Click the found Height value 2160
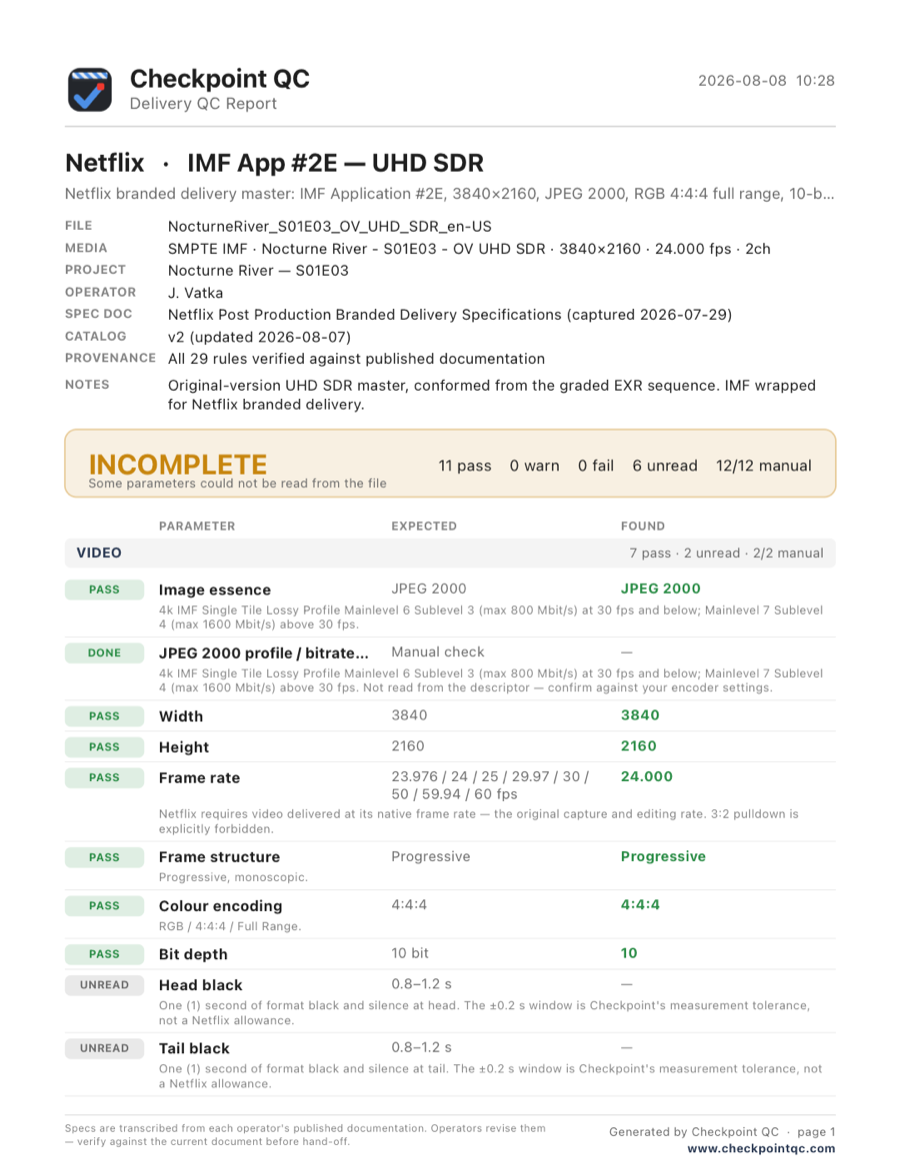 [638, 746]
